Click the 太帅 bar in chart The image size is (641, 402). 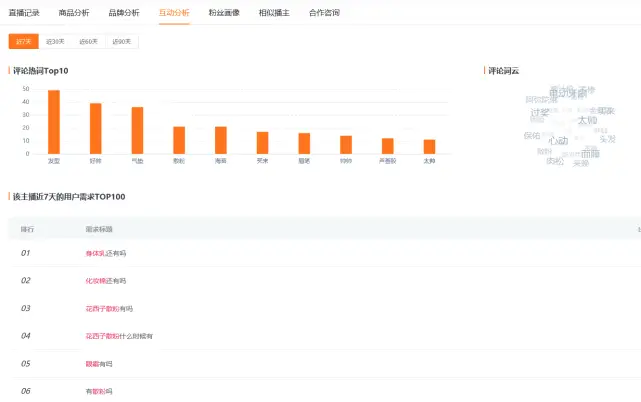(429, 147)
